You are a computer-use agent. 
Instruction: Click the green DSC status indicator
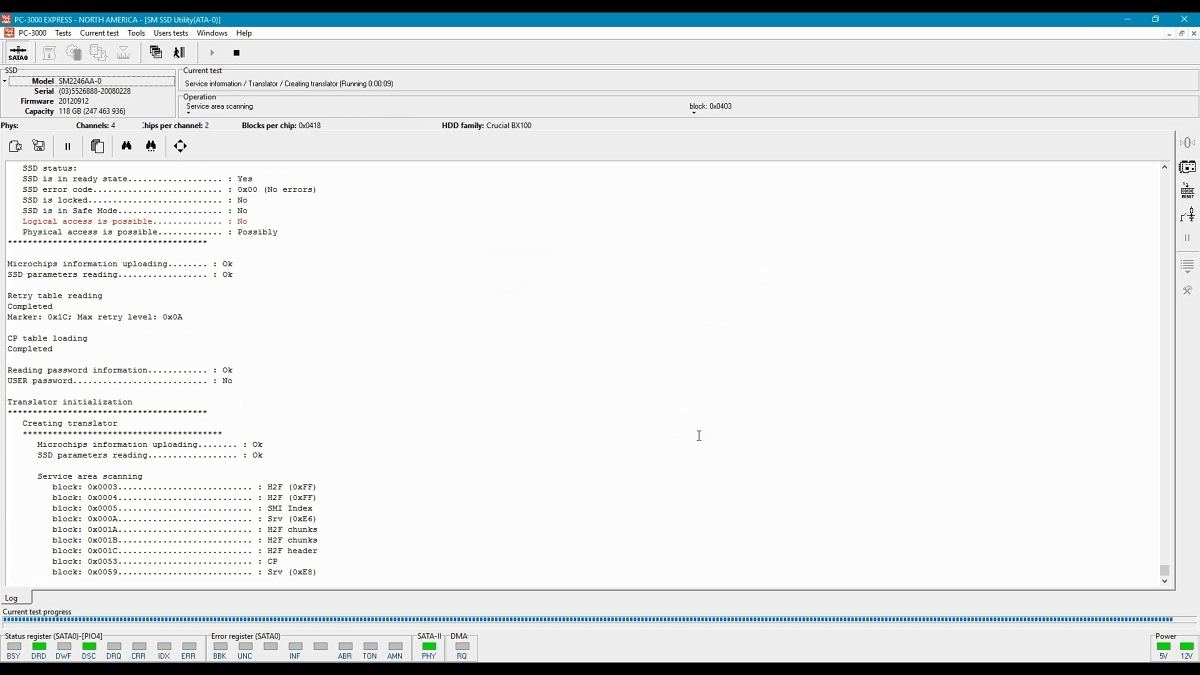pyautogui.click(x=89, y=647)
